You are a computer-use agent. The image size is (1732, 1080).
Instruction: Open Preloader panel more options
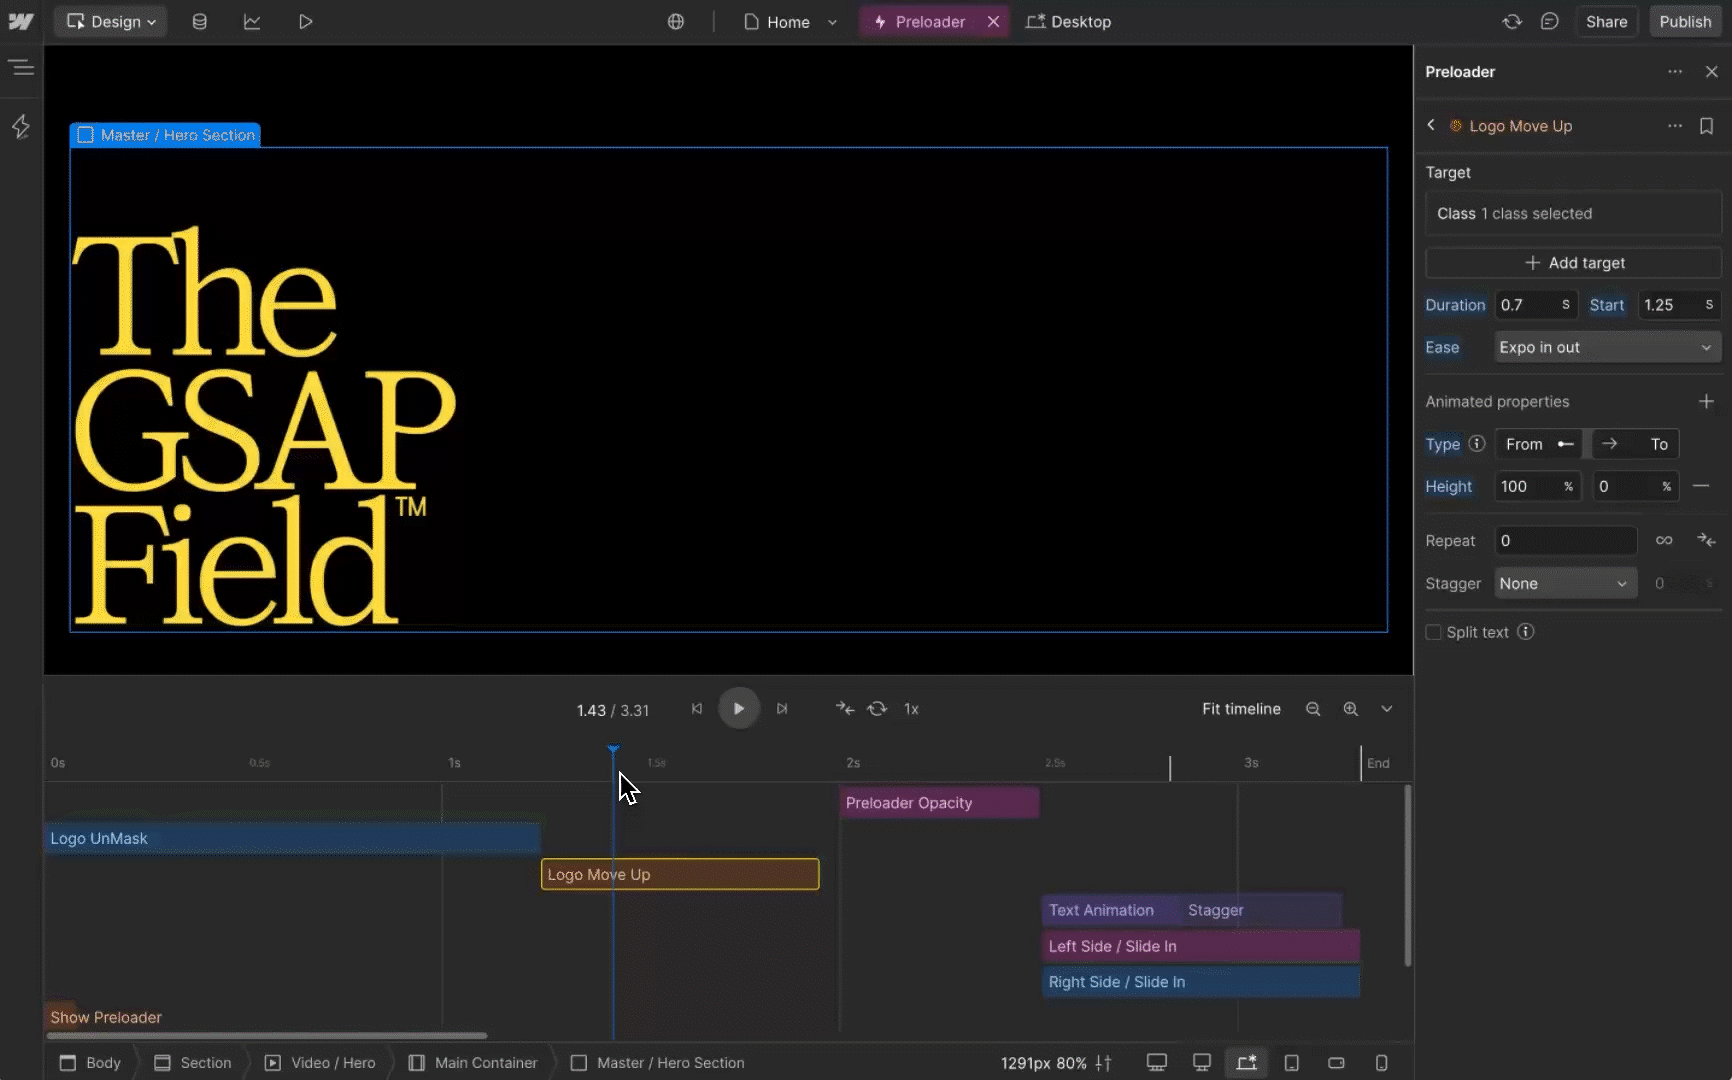(1675, 72)
